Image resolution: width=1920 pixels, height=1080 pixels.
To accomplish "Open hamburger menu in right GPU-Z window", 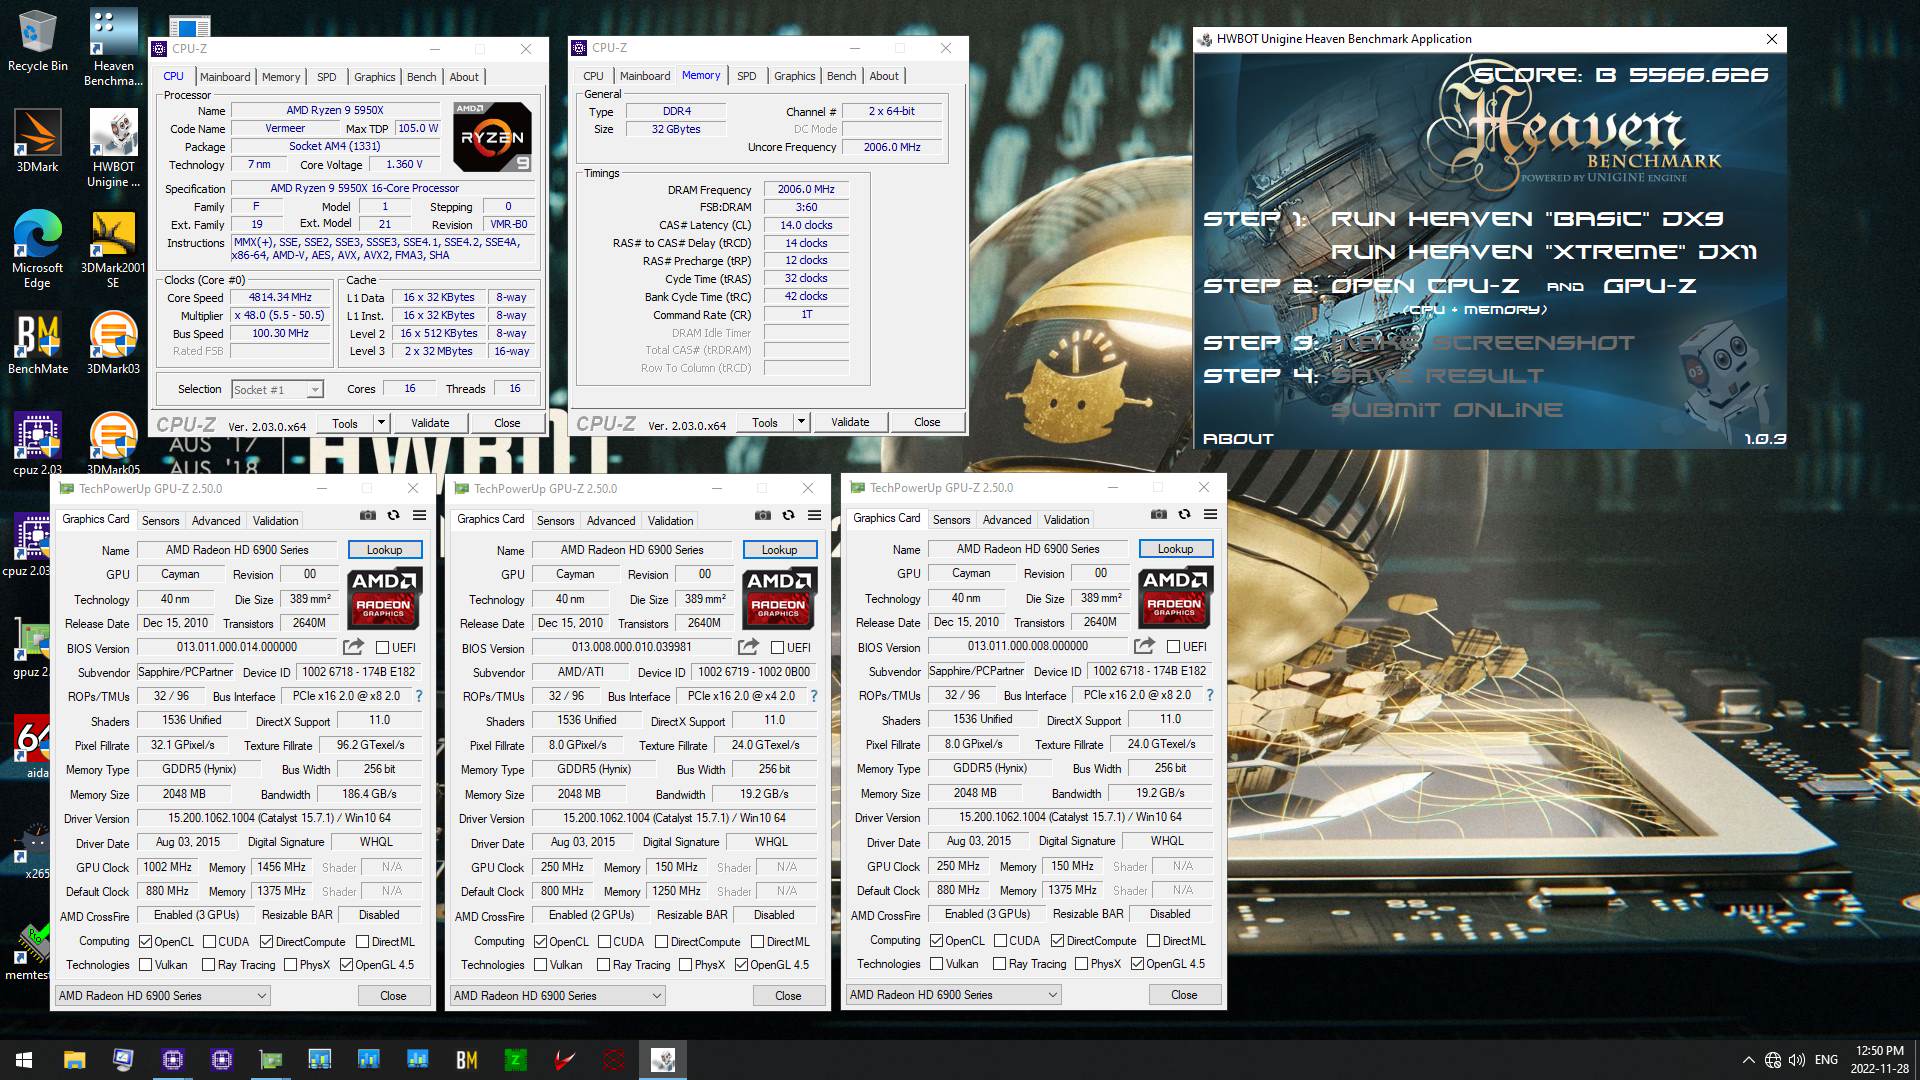I will pyautogui.click(x=1210, y=514).
